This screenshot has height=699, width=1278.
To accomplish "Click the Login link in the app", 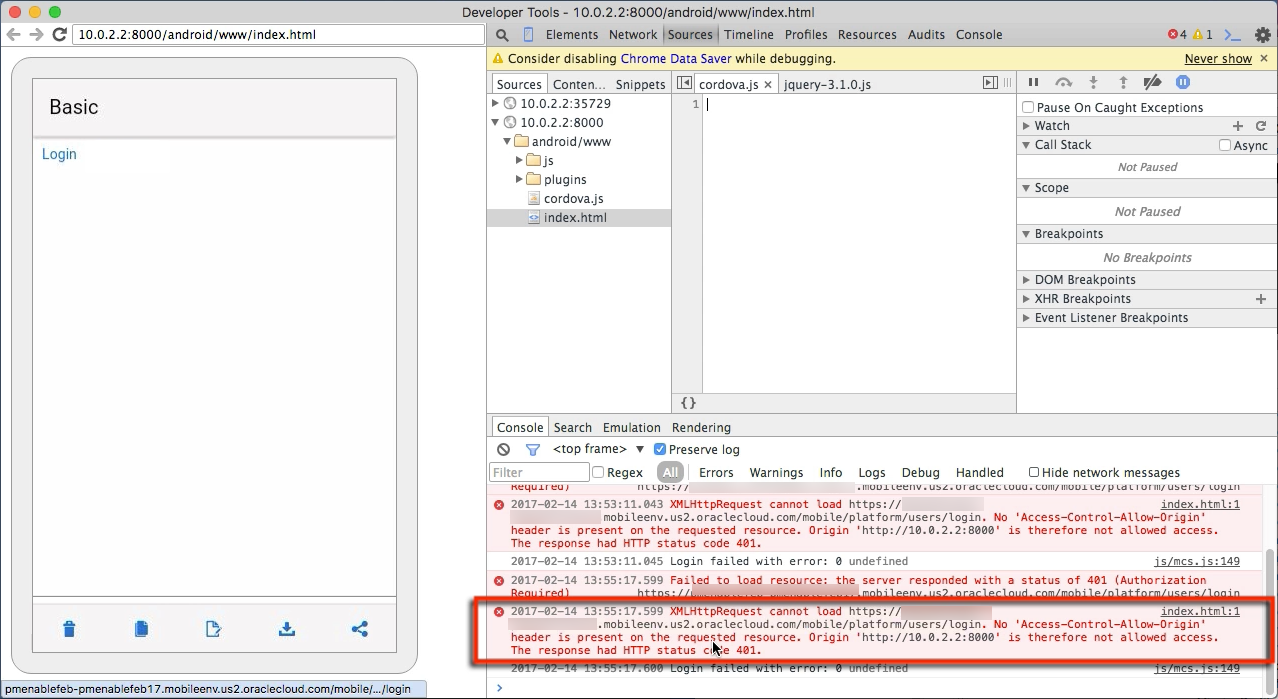I will point(59,154).
